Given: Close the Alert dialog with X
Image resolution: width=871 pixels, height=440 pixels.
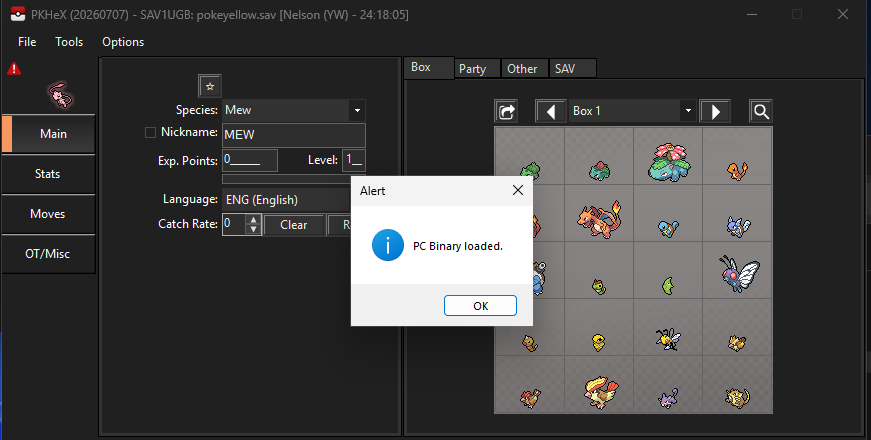Looking at the screenshot, I should (518, 190).
